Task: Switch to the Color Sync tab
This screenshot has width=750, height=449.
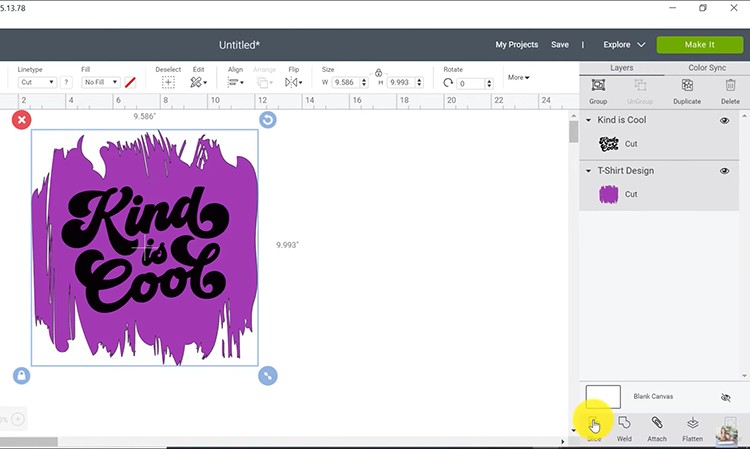Action: point(707,68)
